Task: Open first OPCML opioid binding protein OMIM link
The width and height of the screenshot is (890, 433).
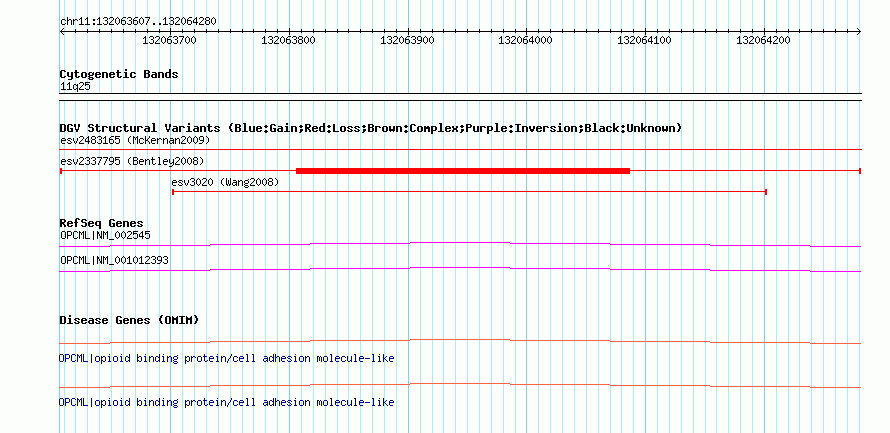Action: tap(226, 359)
